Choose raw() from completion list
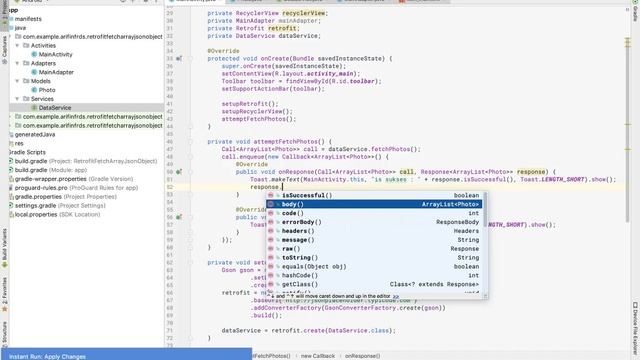This screenshot has height=360, width=640. coord(374,249)
